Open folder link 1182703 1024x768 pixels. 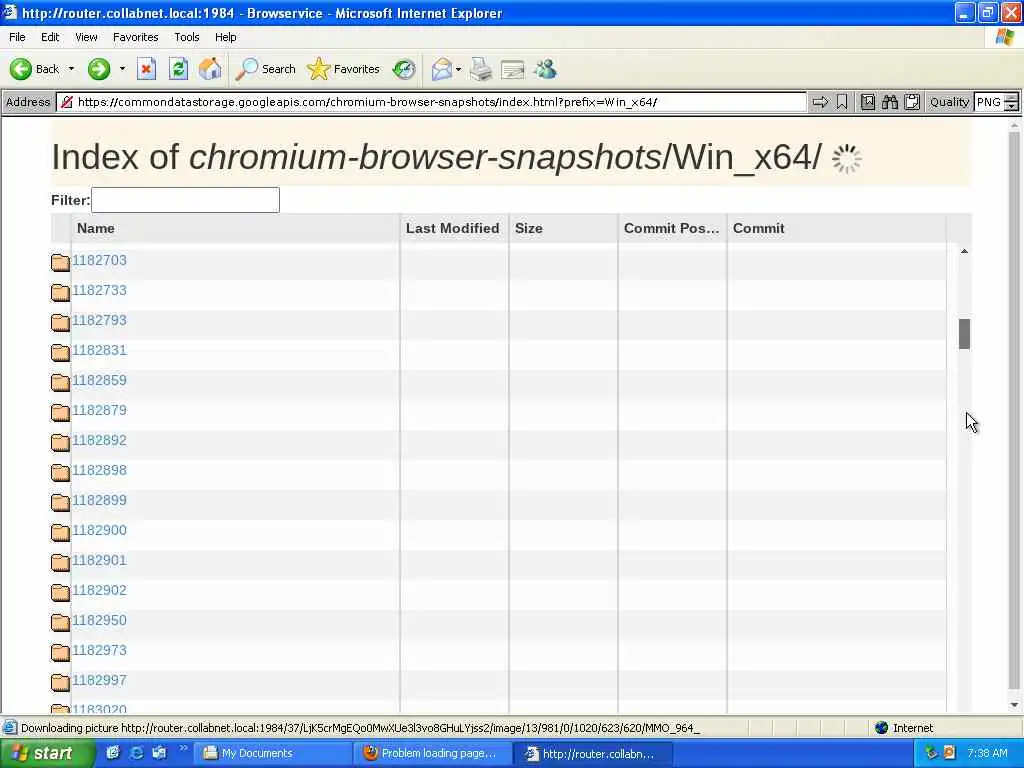(99, 260)
